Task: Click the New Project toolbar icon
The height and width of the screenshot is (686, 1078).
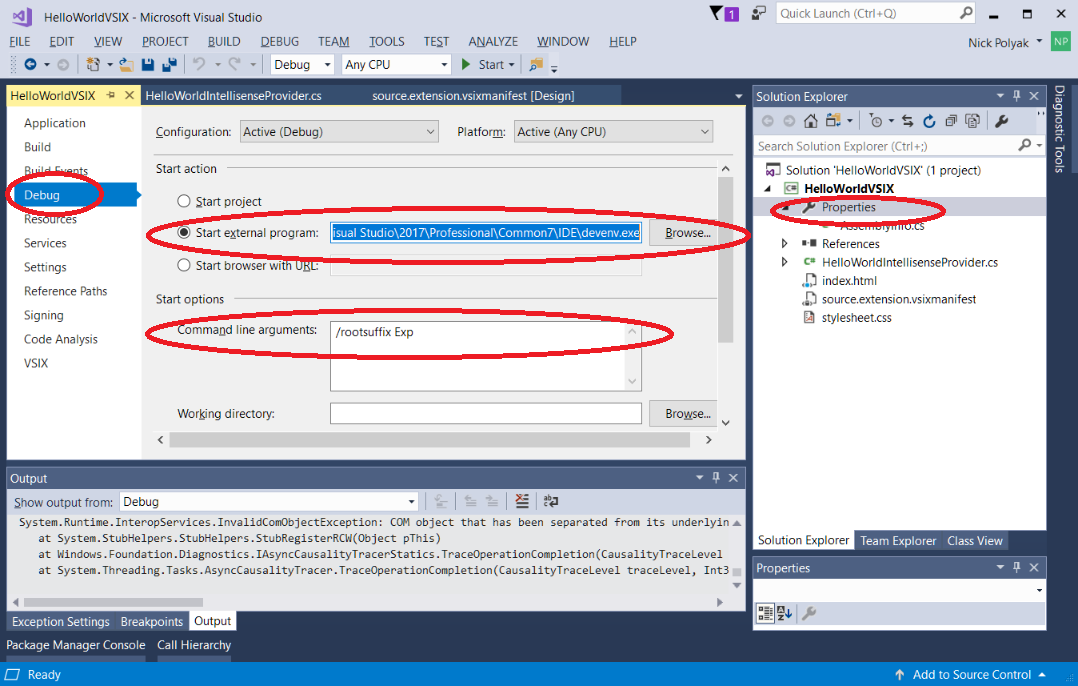Action: tap(93, 64)
